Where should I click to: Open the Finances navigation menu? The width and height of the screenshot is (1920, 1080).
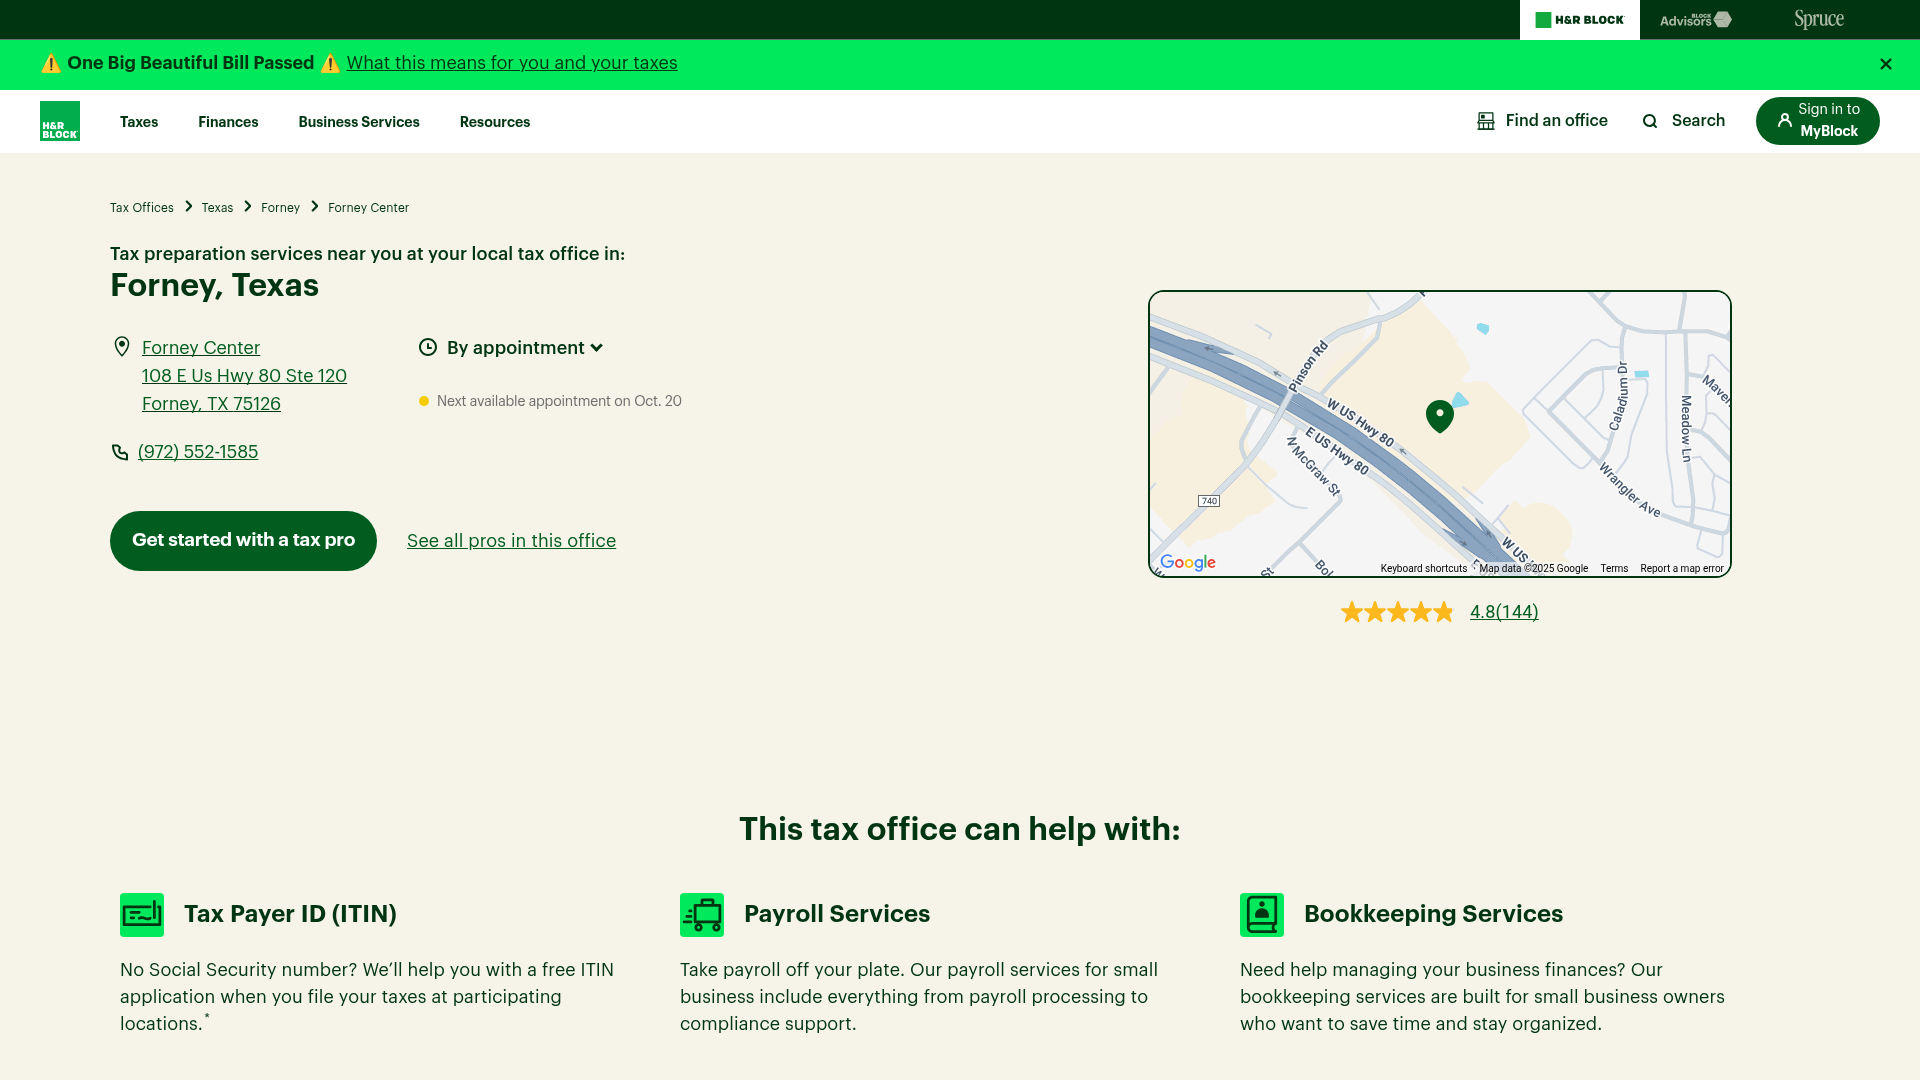(228, 122)
